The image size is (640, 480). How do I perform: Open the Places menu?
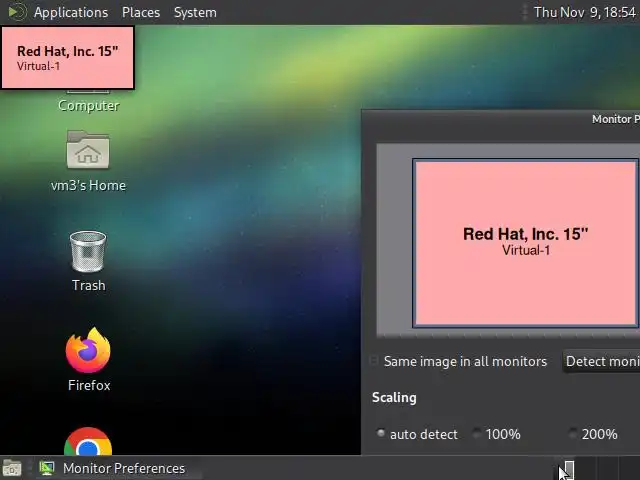141,12
